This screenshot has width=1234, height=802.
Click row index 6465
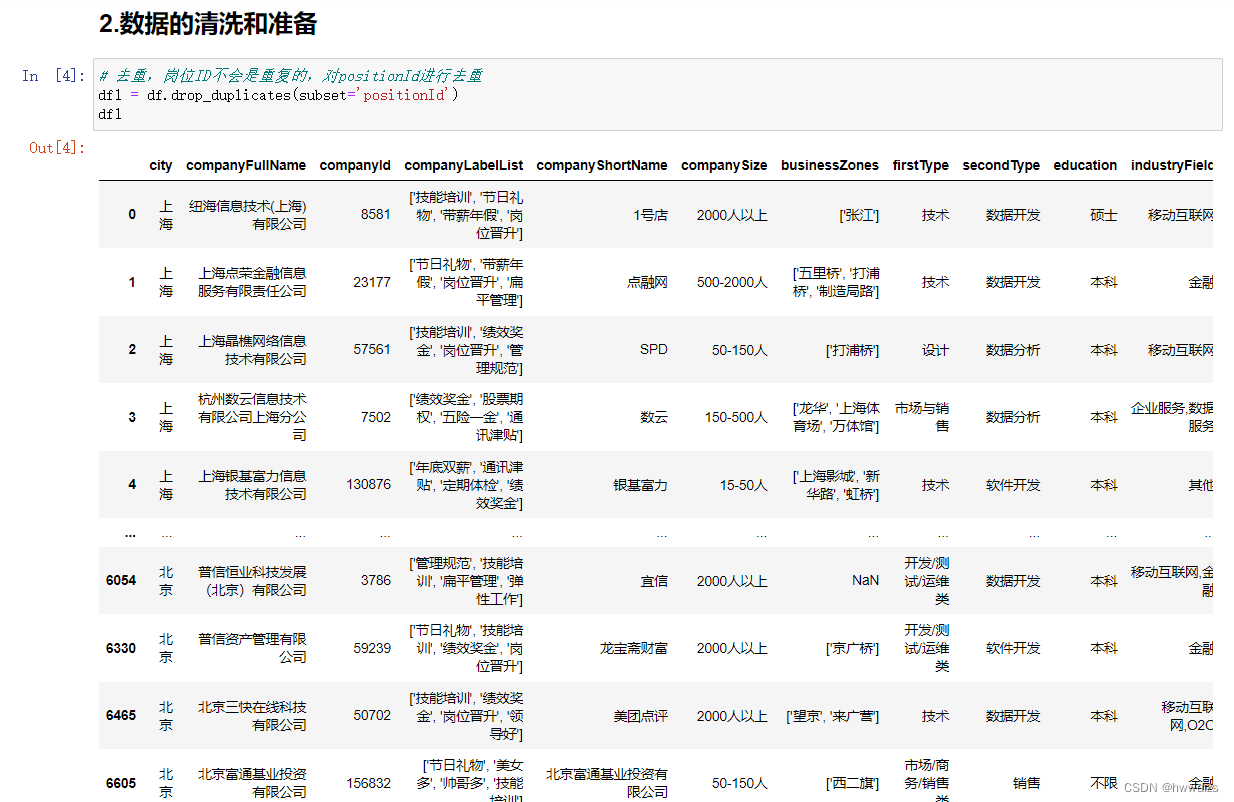point(121,716)
